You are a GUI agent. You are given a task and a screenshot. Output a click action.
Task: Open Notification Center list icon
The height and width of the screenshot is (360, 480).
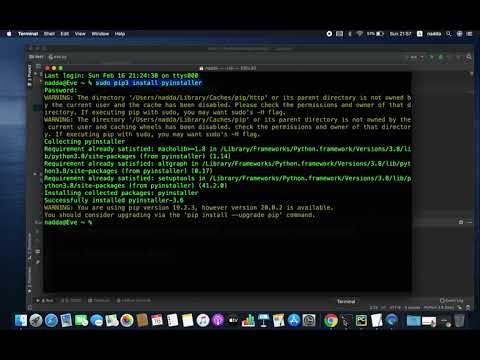pyautogui.click(x=469, y=34)
